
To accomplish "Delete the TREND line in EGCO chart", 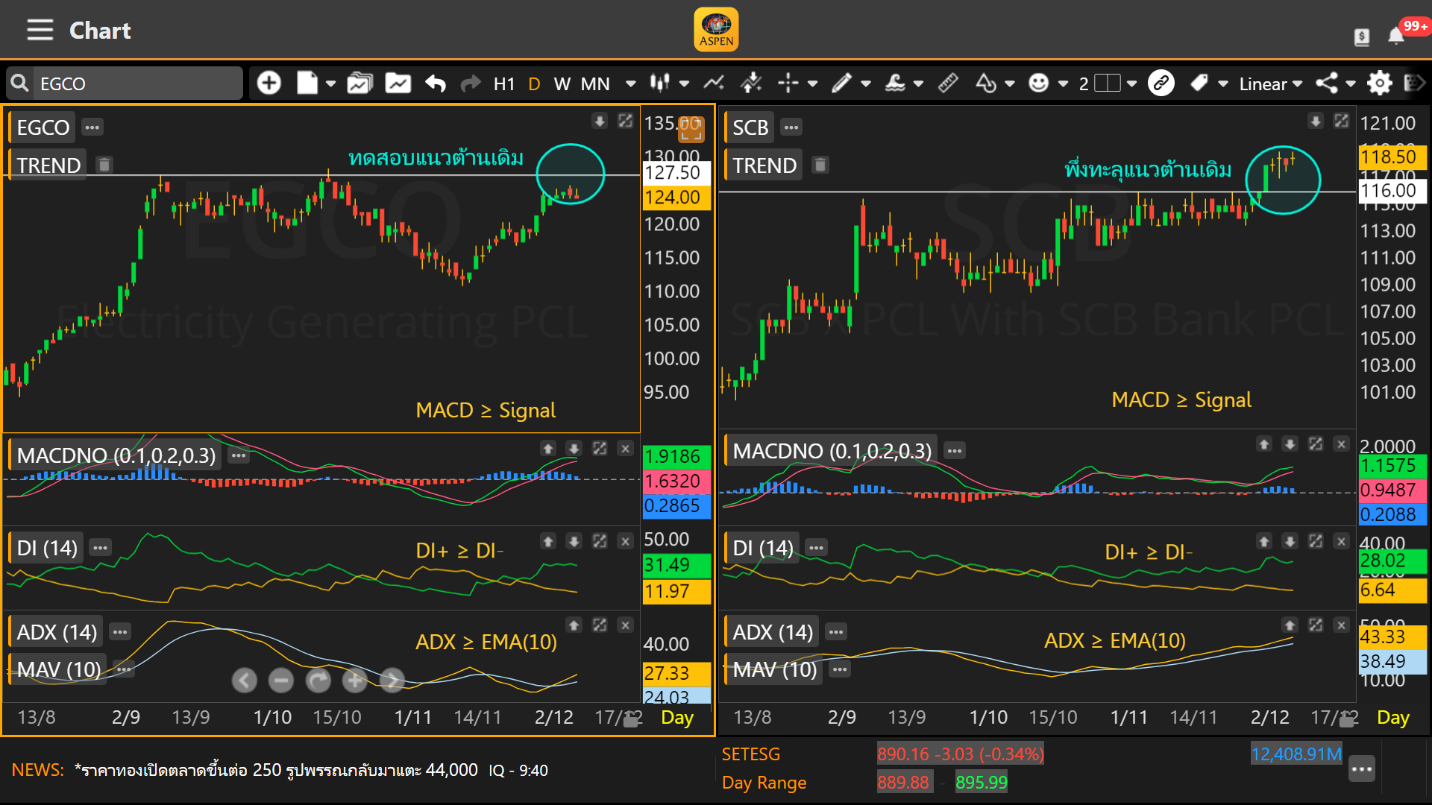I will point(104,164).
